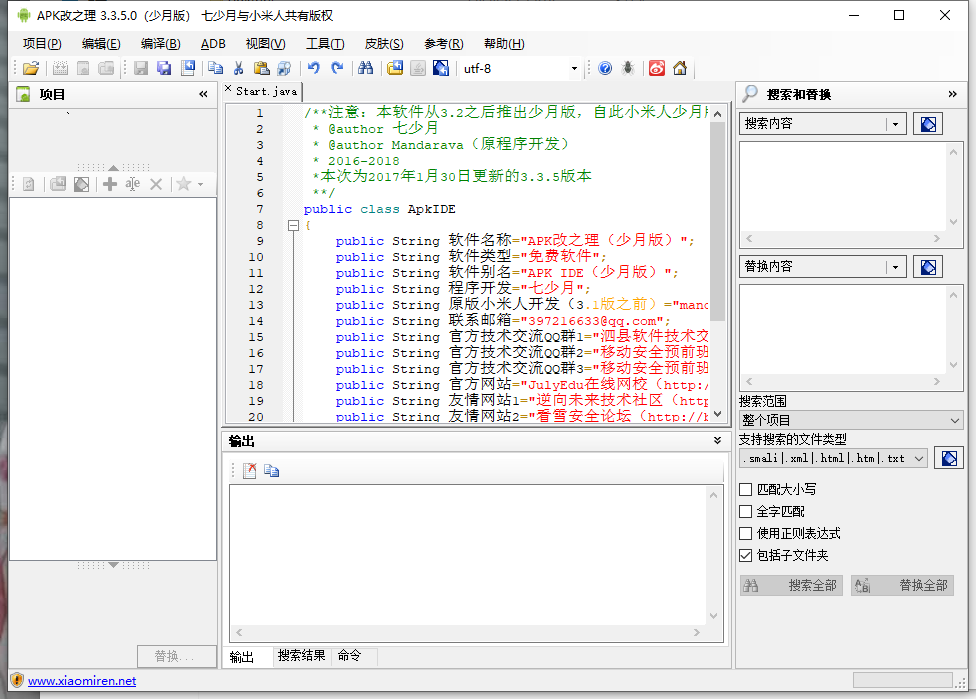Click the blue icon beside replace content box
This screenshot has height=699, width=976.
click(927, 267)
